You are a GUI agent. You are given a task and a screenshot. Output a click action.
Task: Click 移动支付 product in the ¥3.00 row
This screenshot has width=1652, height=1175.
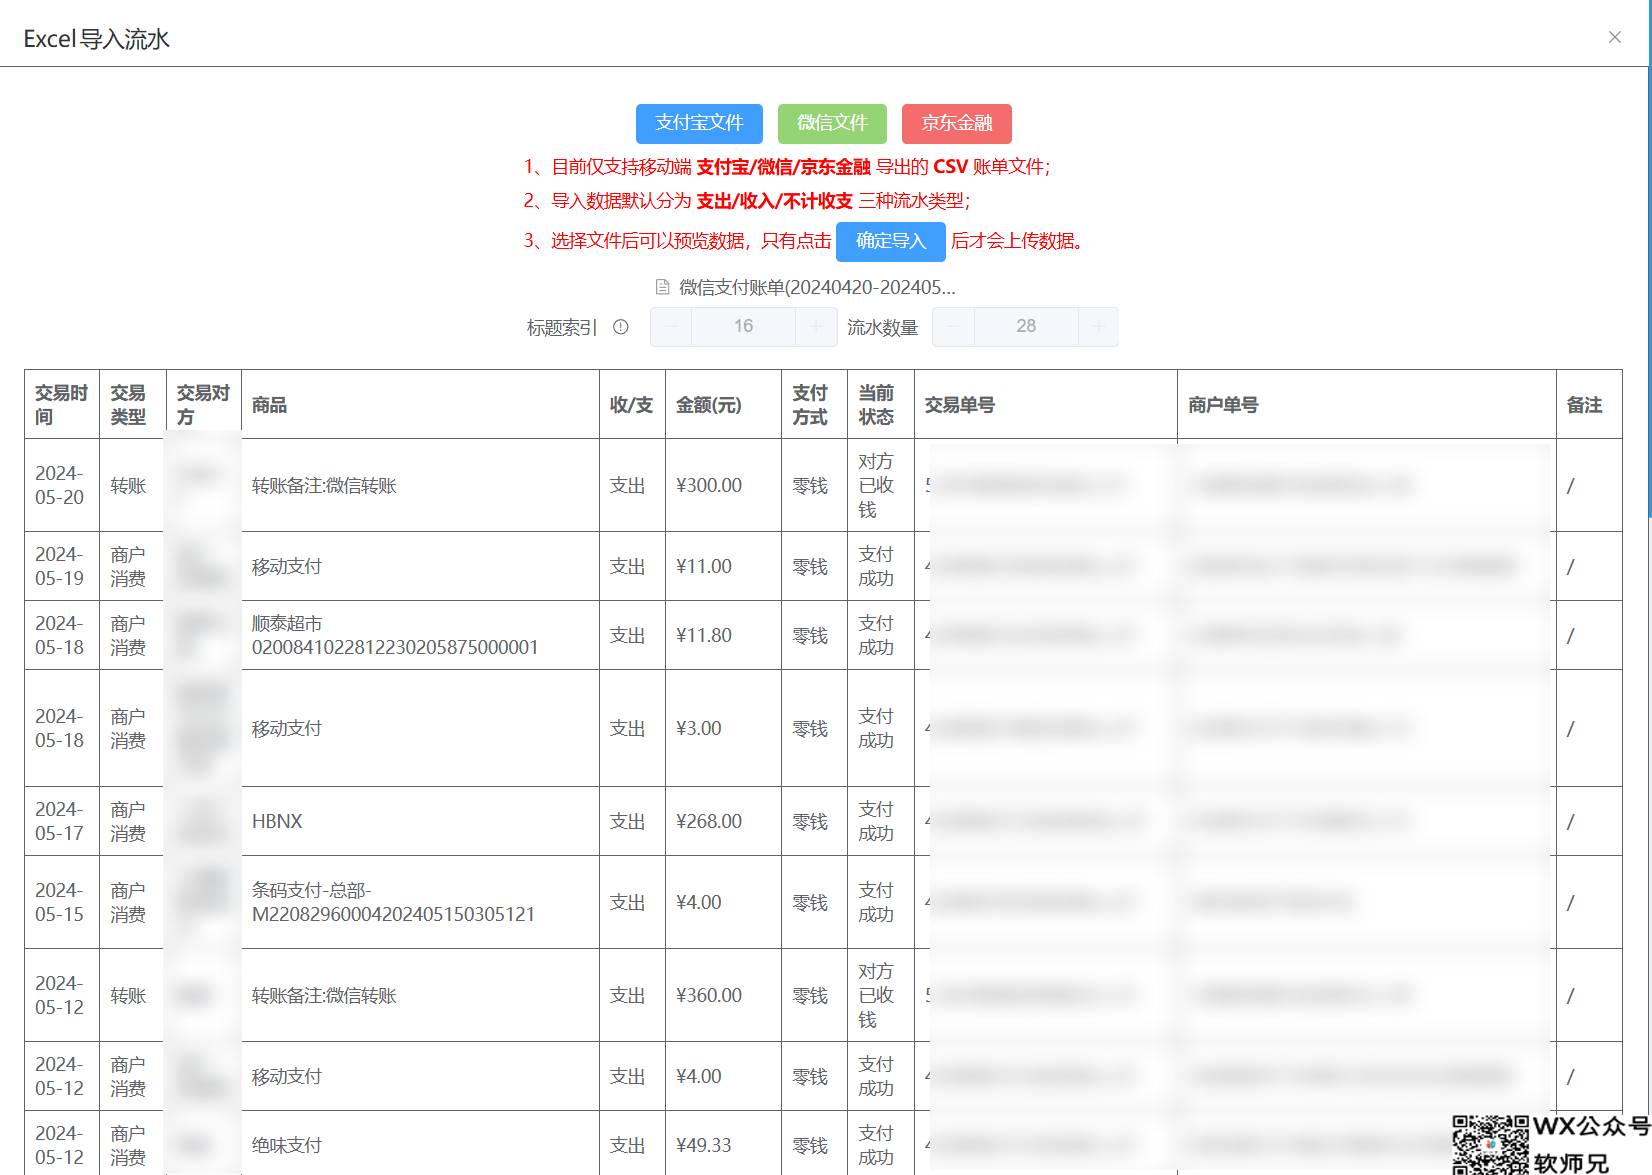click(420, 728)
